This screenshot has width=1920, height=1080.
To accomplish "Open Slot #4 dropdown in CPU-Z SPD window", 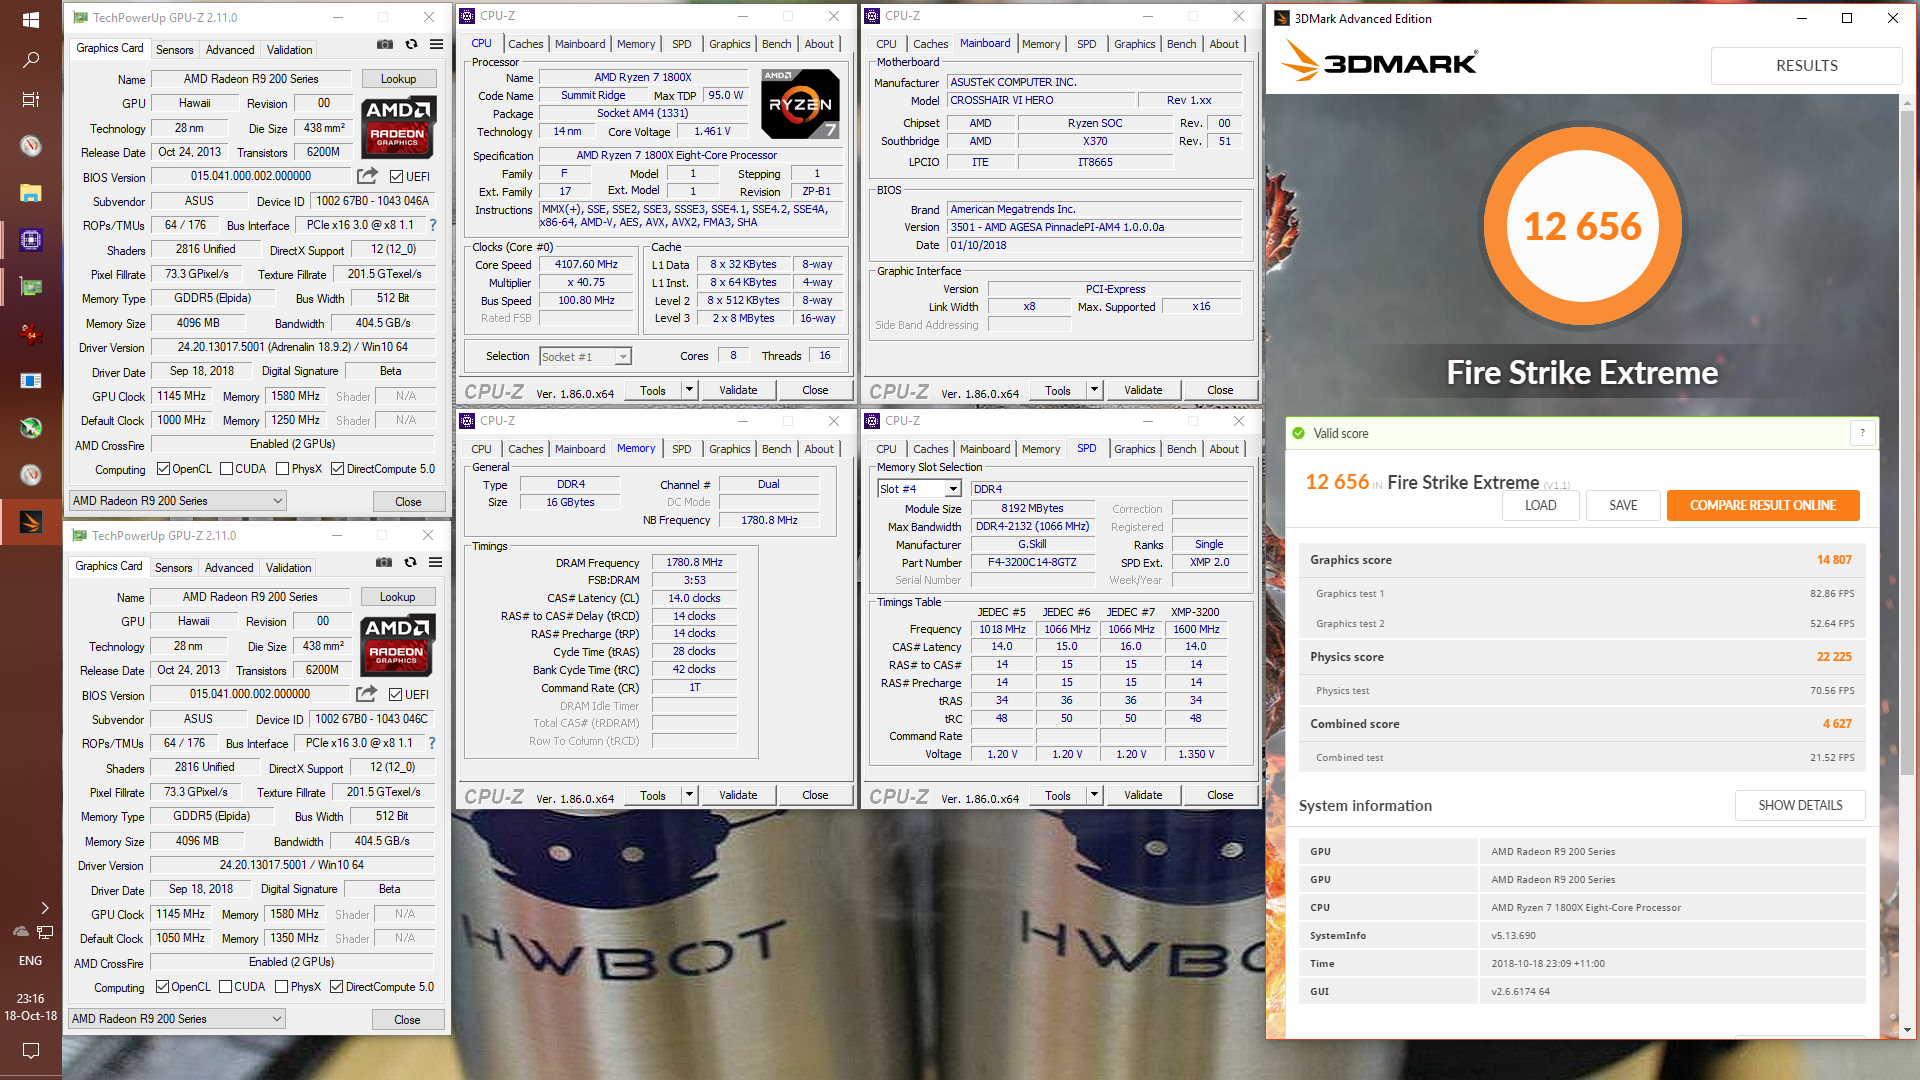I will click(x=919, y=489).
